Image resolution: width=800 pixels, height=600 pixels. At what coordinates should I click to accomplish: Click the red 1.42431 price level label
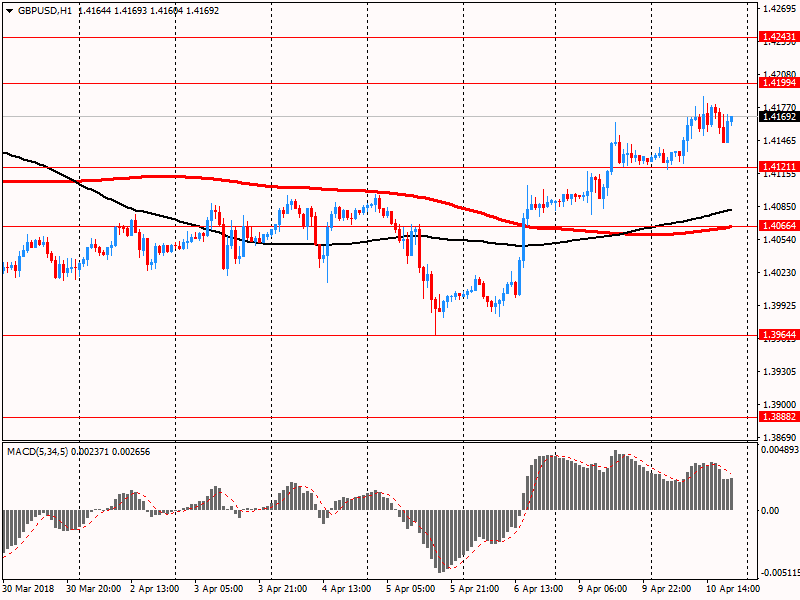click(778, 37)
